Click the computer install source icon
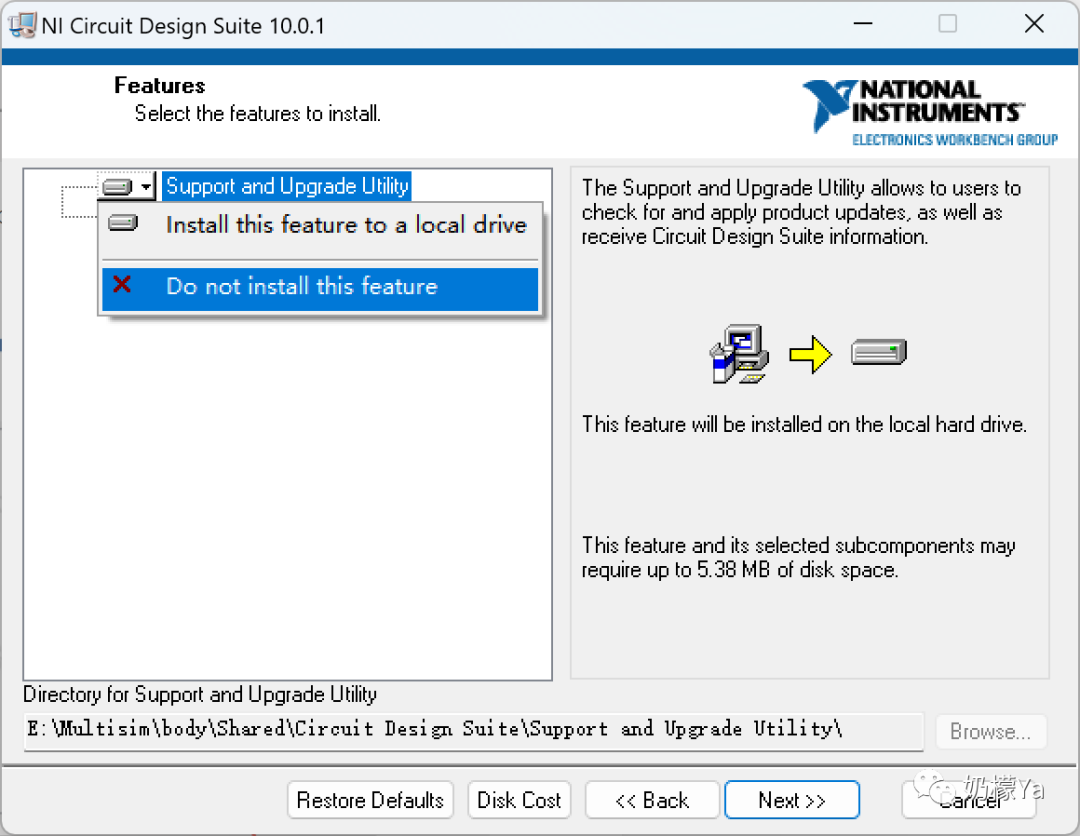This screenshot has height=836, width=1080. pyautogui.click(x=740, y=354)
